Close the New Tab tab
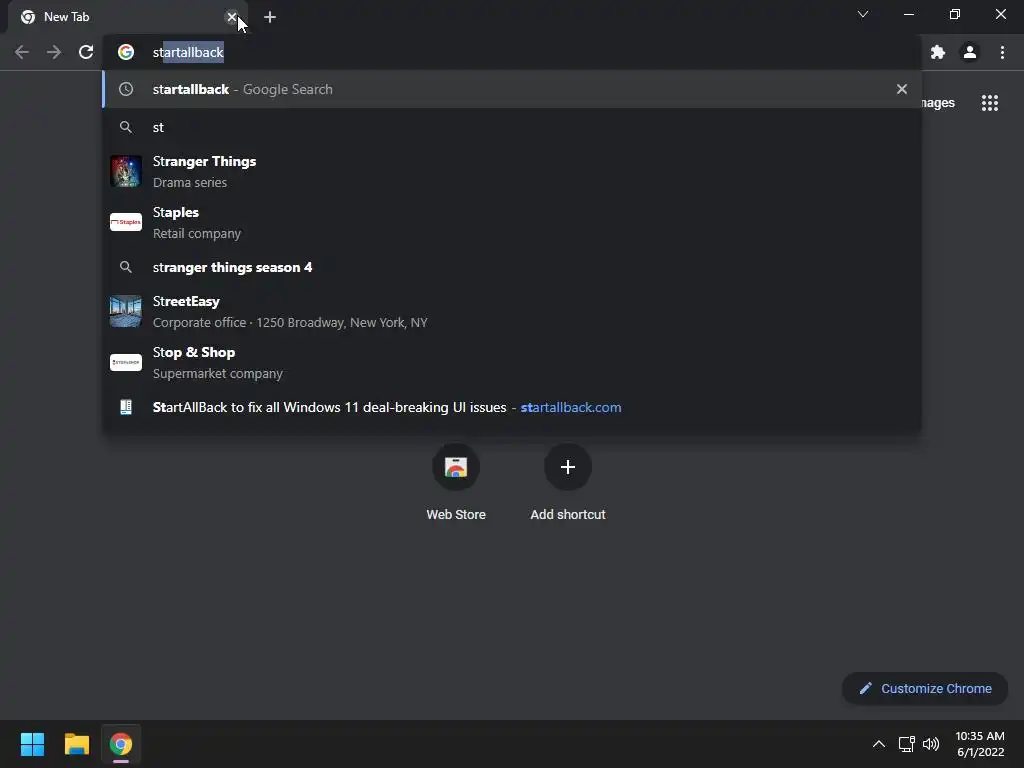1024x768 pixels. pos(231,17)
